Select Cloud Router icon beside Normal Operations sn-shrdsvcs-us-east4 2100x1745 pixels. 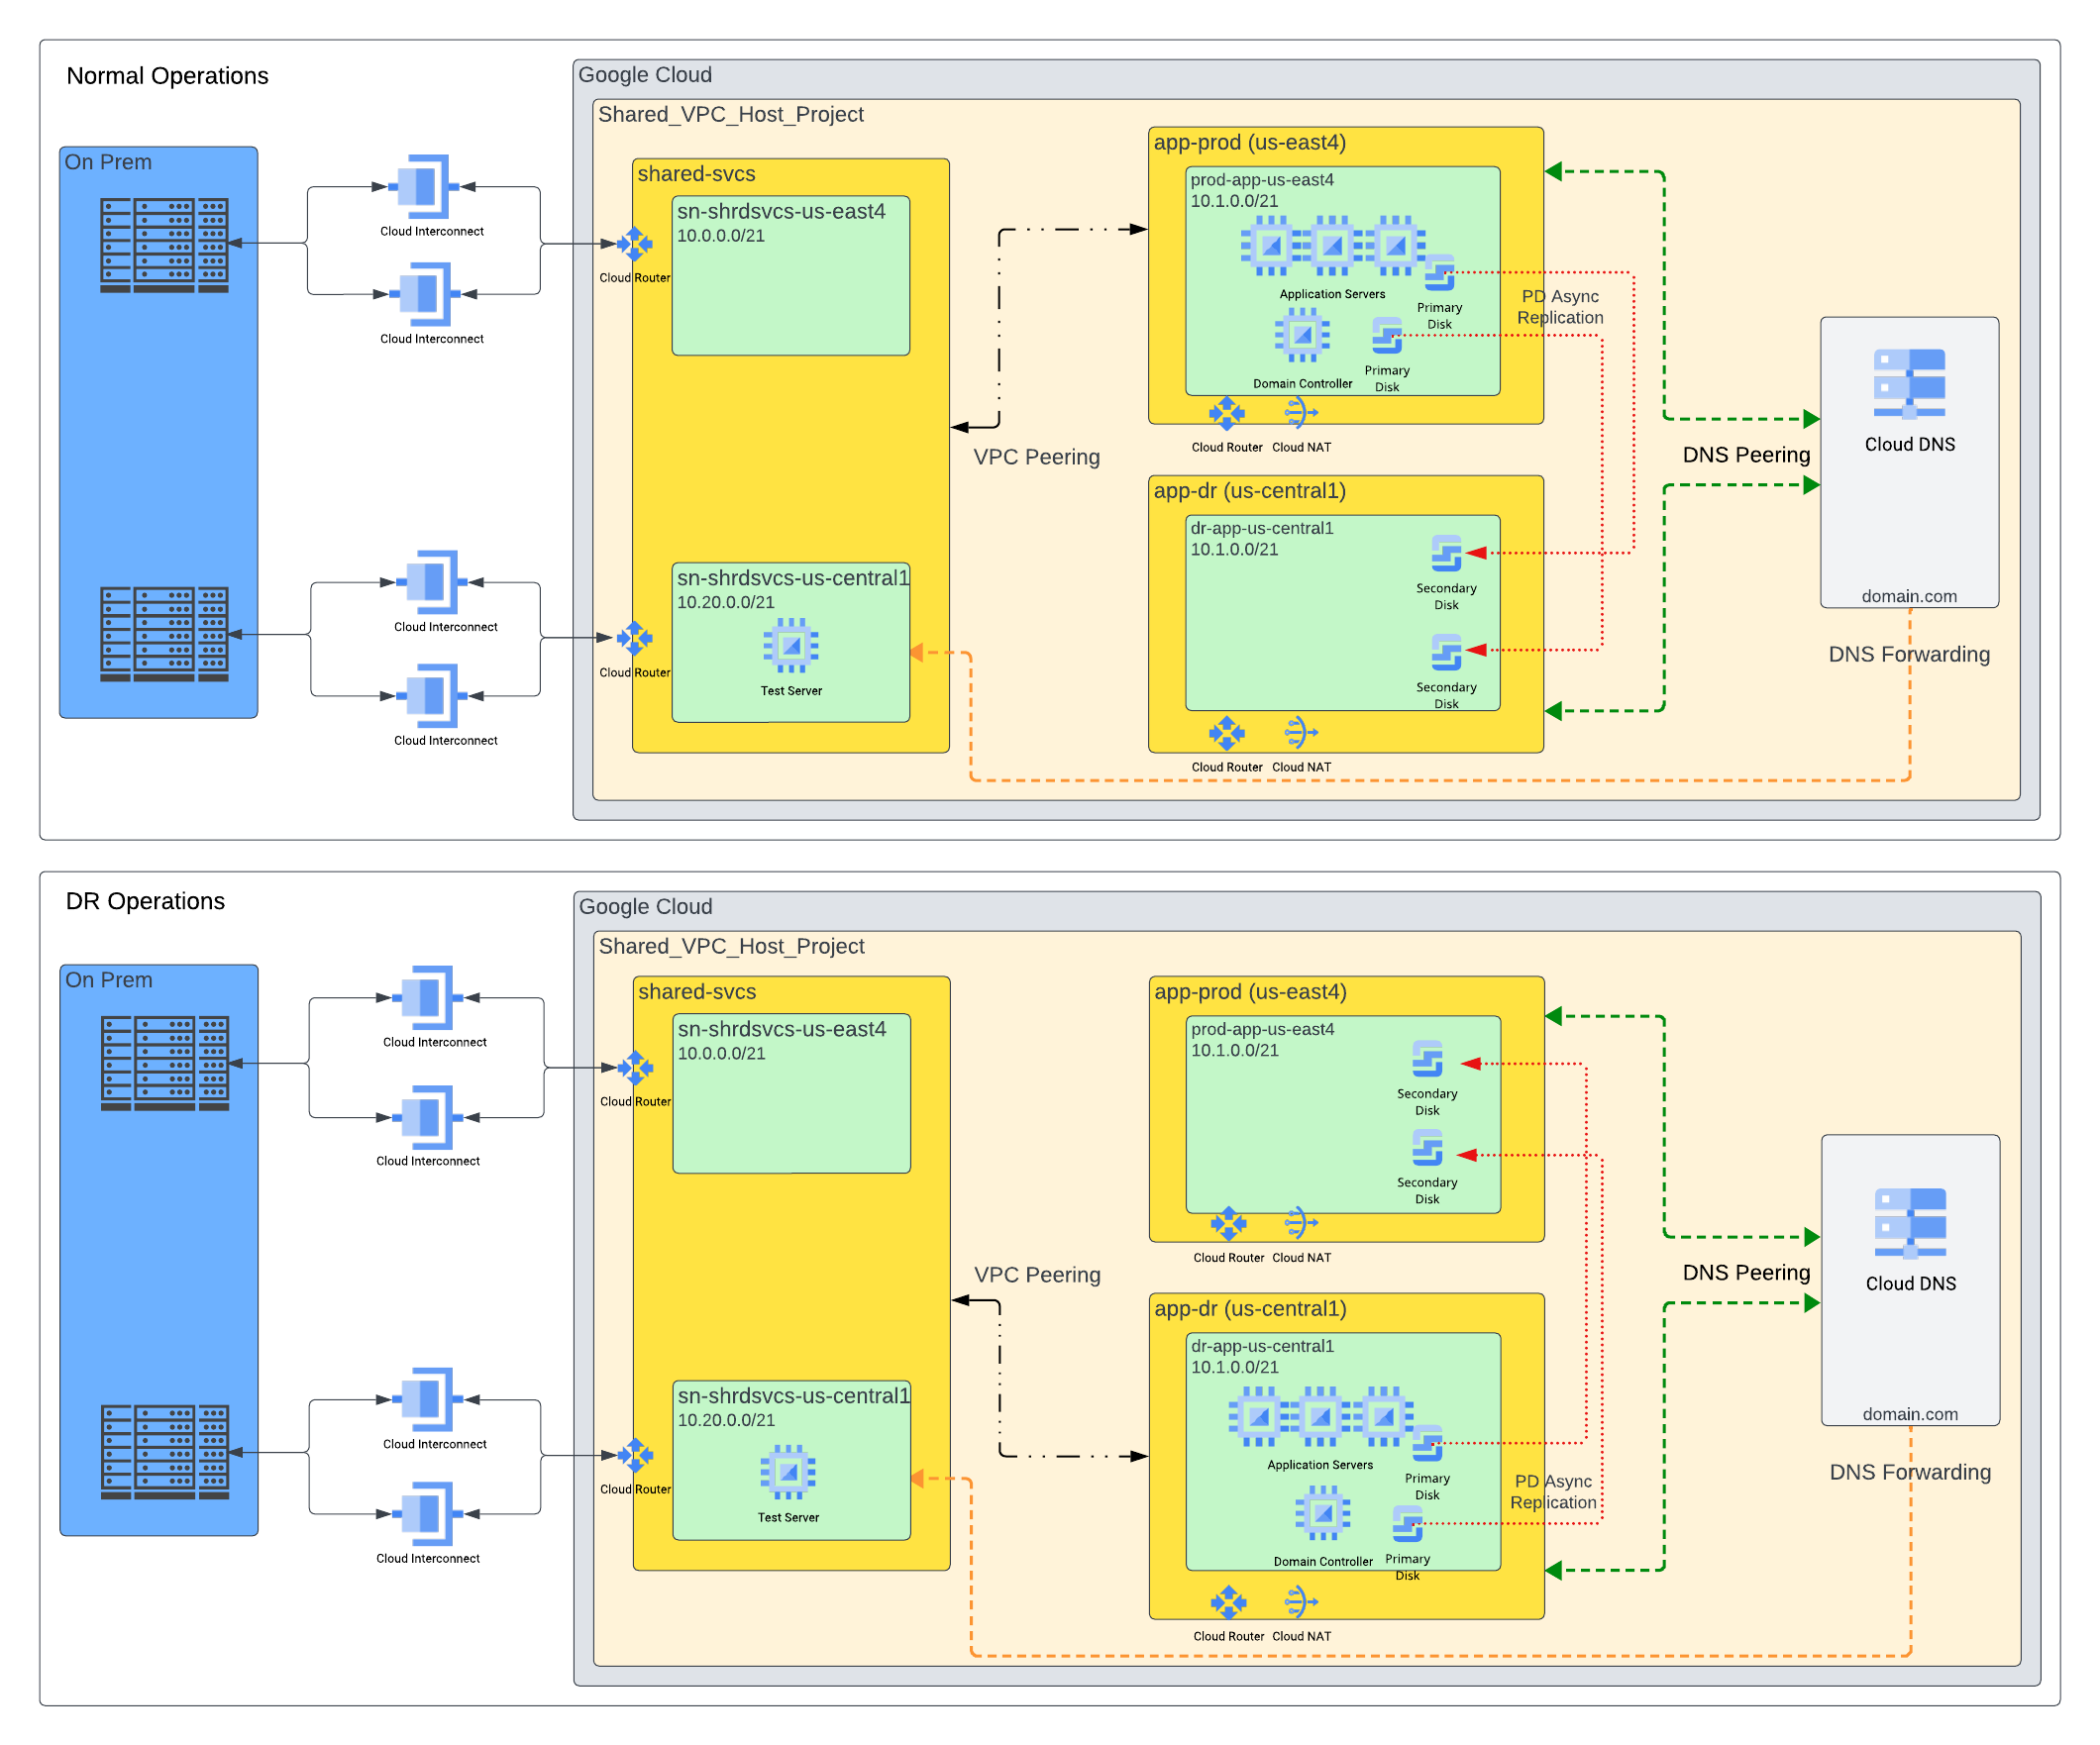[634, 243]
